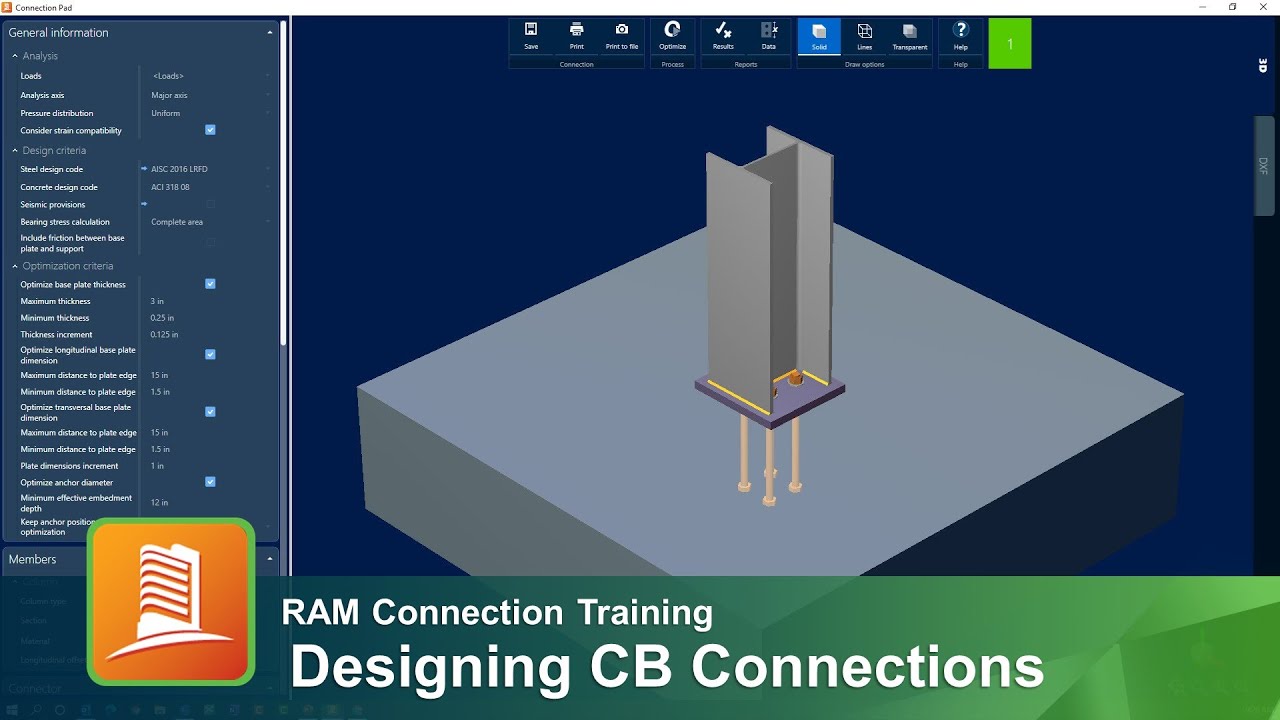This screenshot has width=1280, height=720.
Task: Click the Print icon in toolbar
Action: [x=576, y=35]
